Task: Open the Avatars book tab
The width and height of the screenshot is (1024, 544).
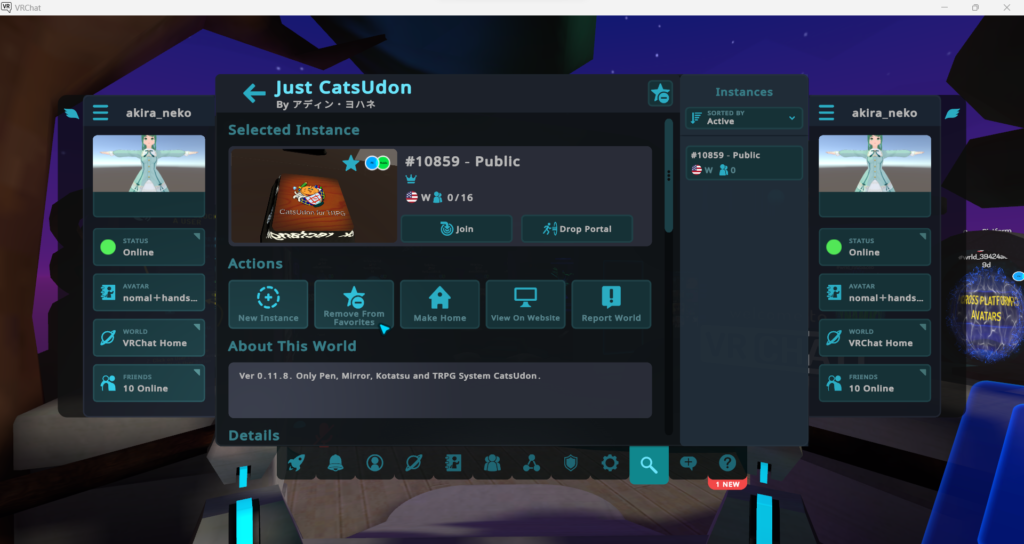Action: [x=453, y=464]
